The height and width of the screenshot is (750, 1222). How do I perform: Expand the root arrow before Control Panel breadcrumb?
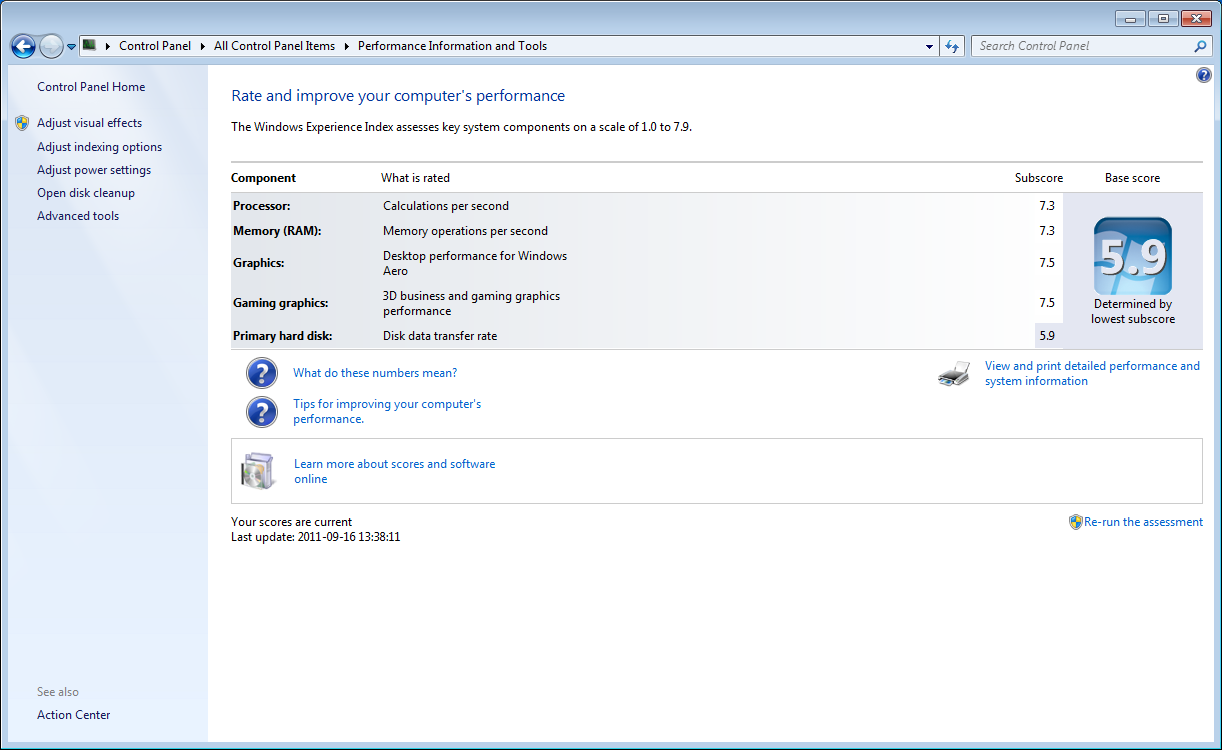tap(107, 46)
